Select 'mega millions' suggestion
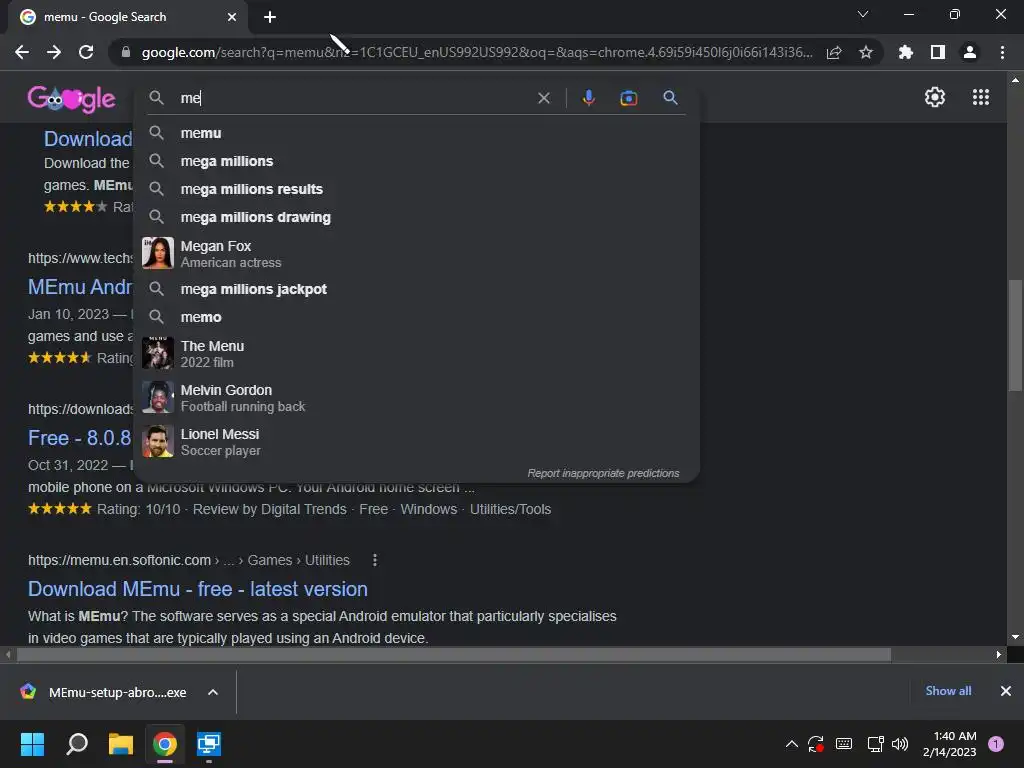This screenshot has width=1024, height=768. click(416, 161)
